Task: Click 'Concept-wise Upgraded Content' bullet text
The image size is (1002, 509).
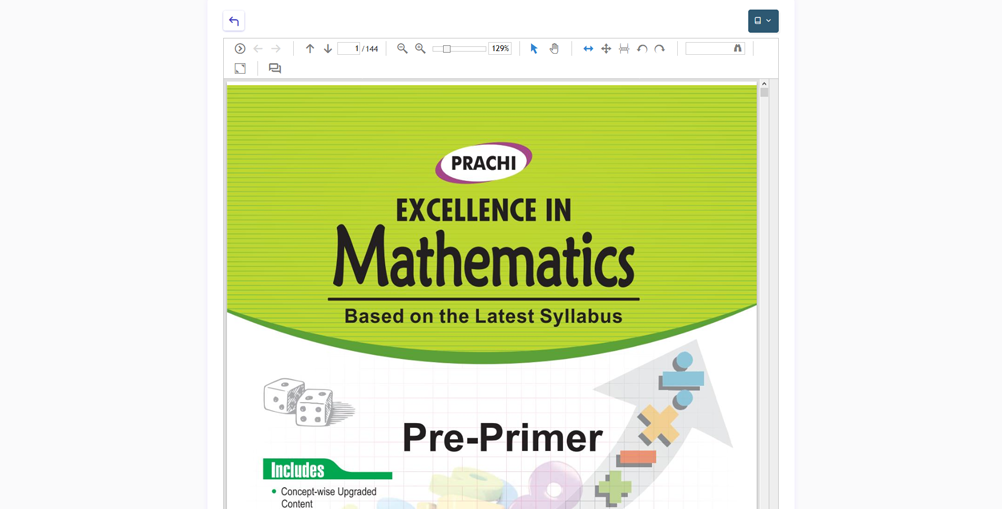Action: 328,498
